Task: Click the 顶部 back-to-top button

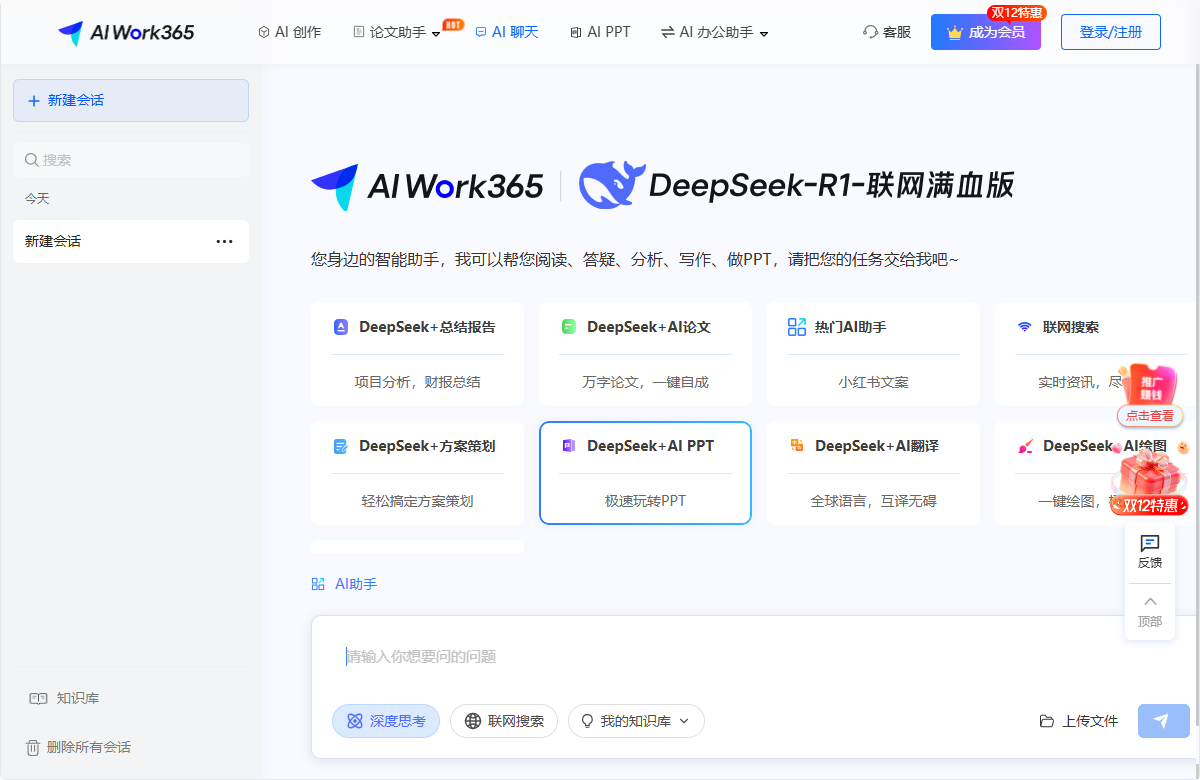Action: [x=1150, y=611]
